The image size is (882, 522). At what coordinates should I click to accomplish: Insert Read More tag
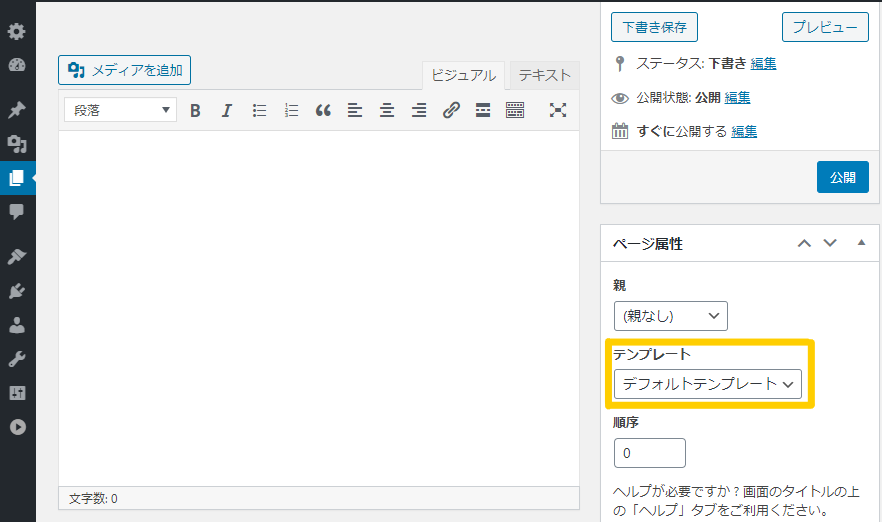tap(483, 110)
